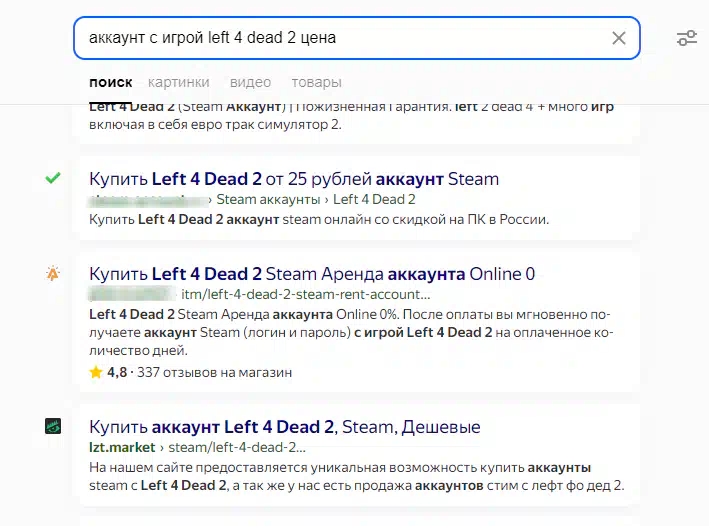
Task: Click snippet text 'включая в себя евро трак симулятор 2'
Action: pyautogui.click(x=215, y=124)
